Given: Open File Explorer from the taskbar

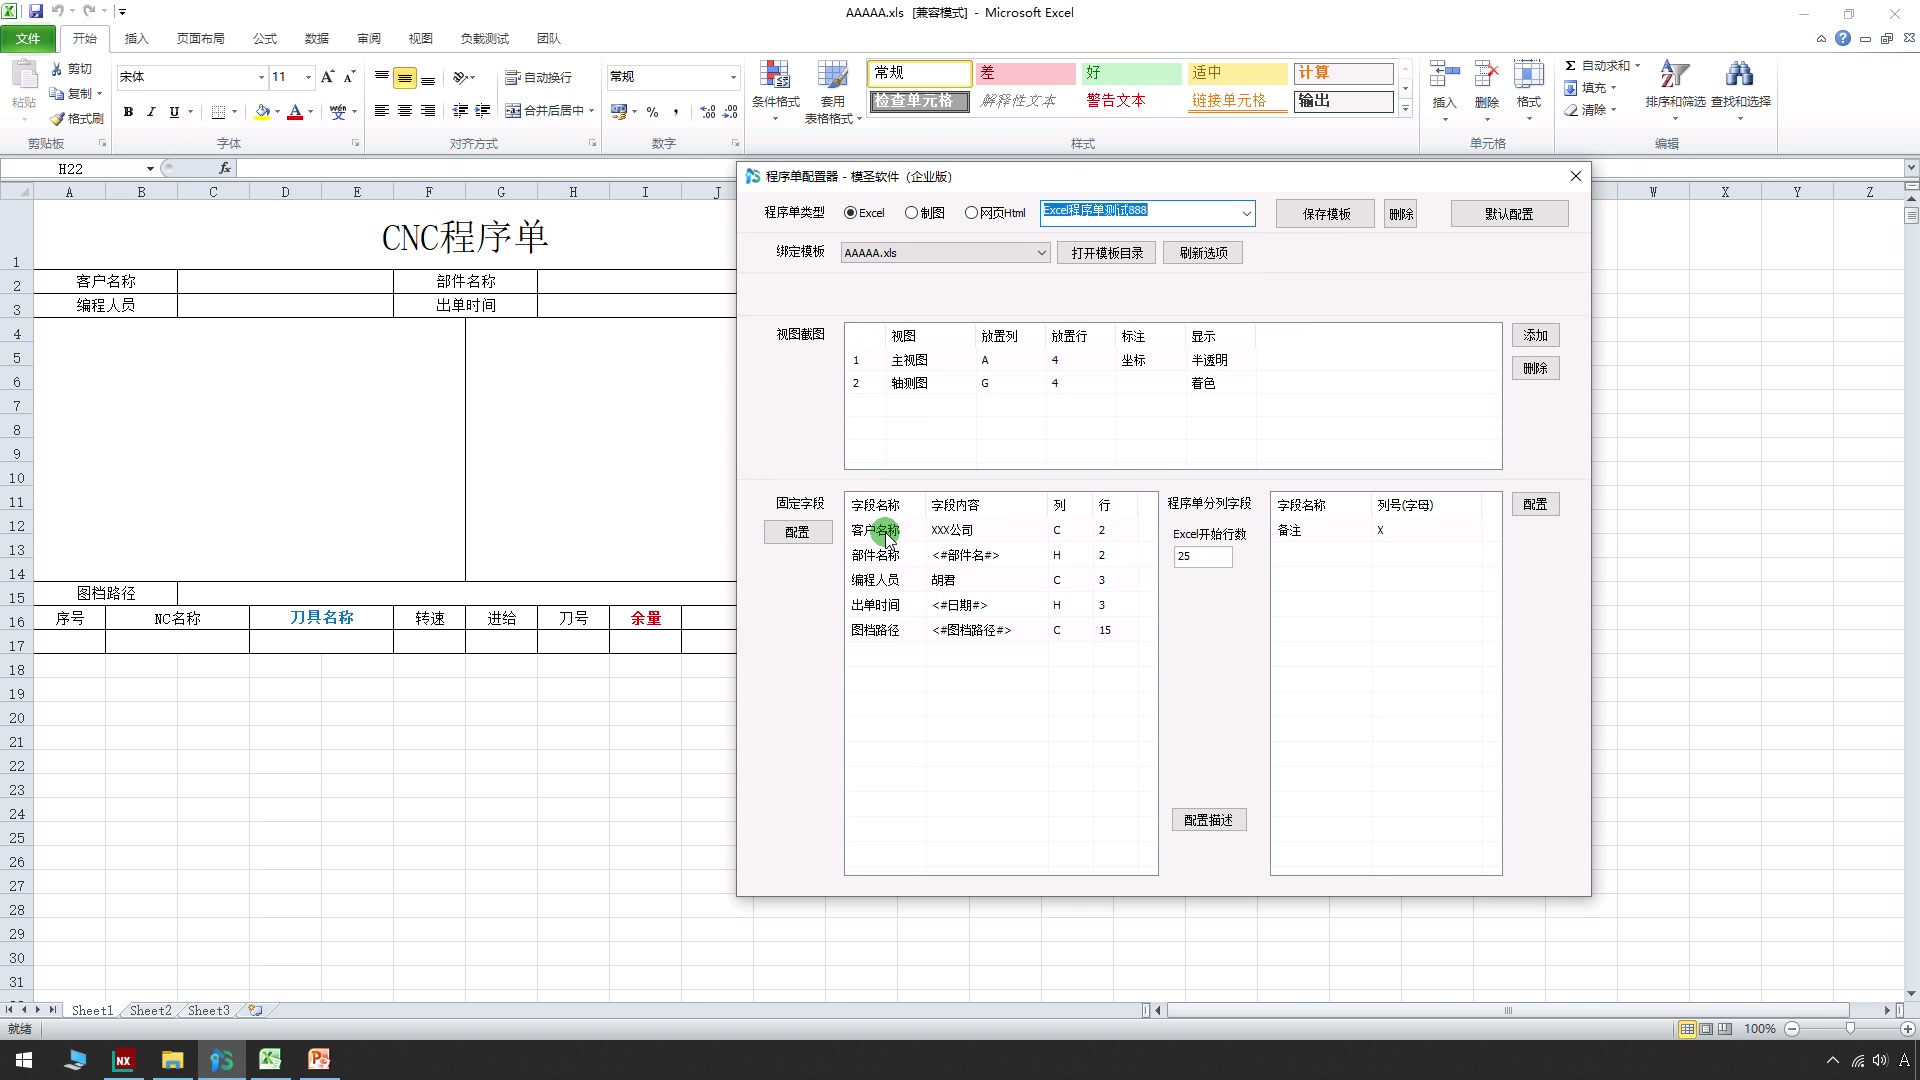Looking at the screenshot, I should [x=172, y=1060].
